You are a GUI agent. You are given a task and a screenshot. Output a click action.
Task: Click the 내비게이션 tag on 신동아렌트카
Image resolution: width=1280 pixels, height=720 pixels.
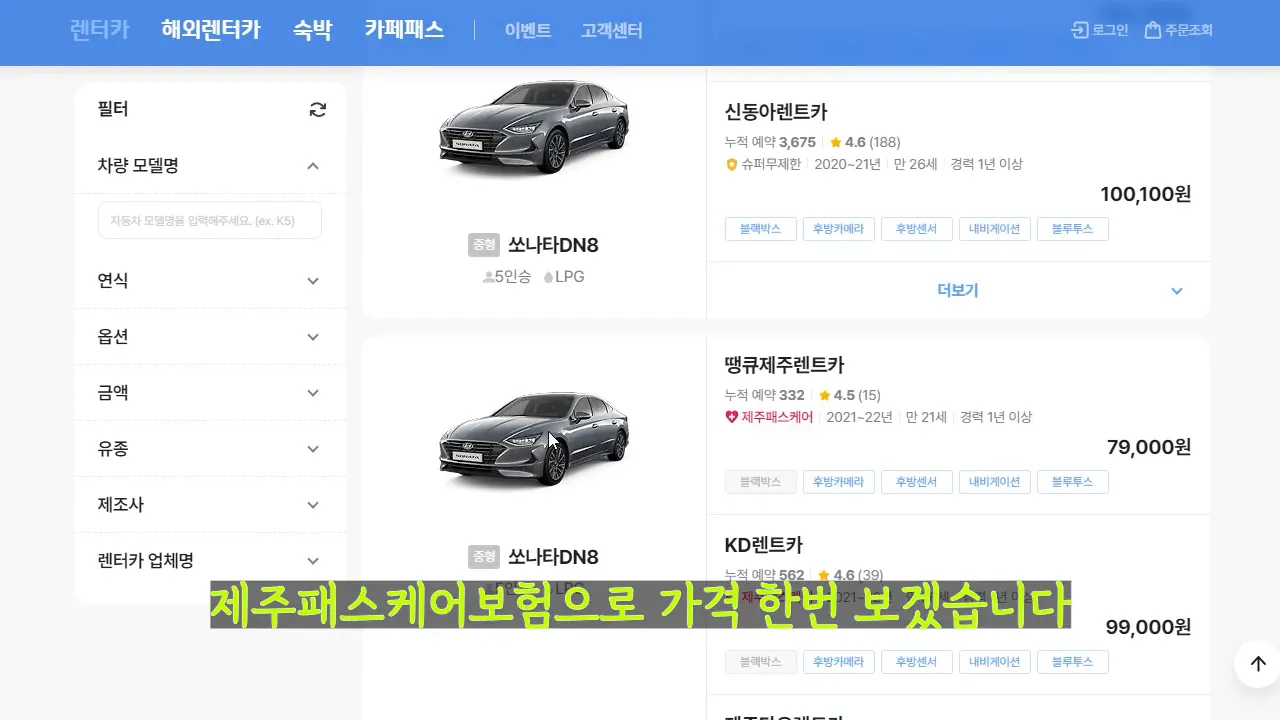pyautogui.click(x=995, y=229)
